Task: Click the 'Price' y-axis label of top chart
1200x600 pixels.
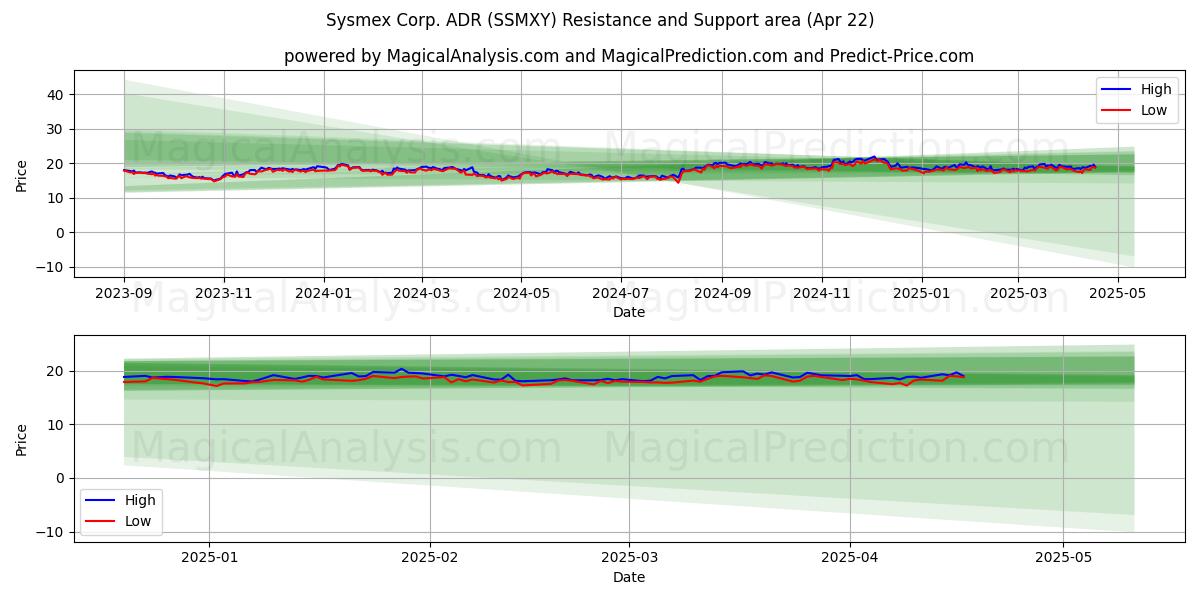Action: pos(22,174)
